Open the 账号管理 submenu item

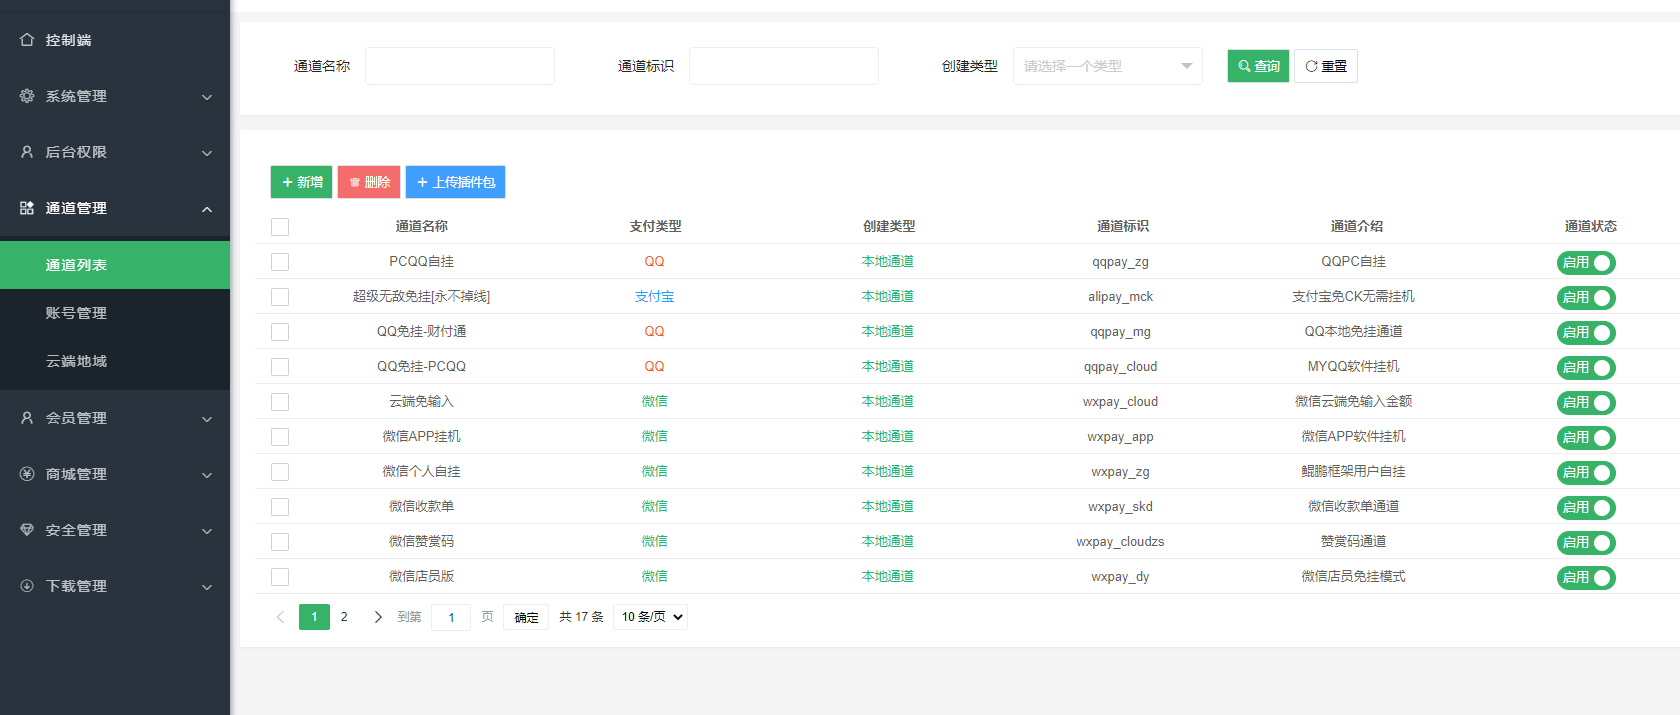(76, 313)
